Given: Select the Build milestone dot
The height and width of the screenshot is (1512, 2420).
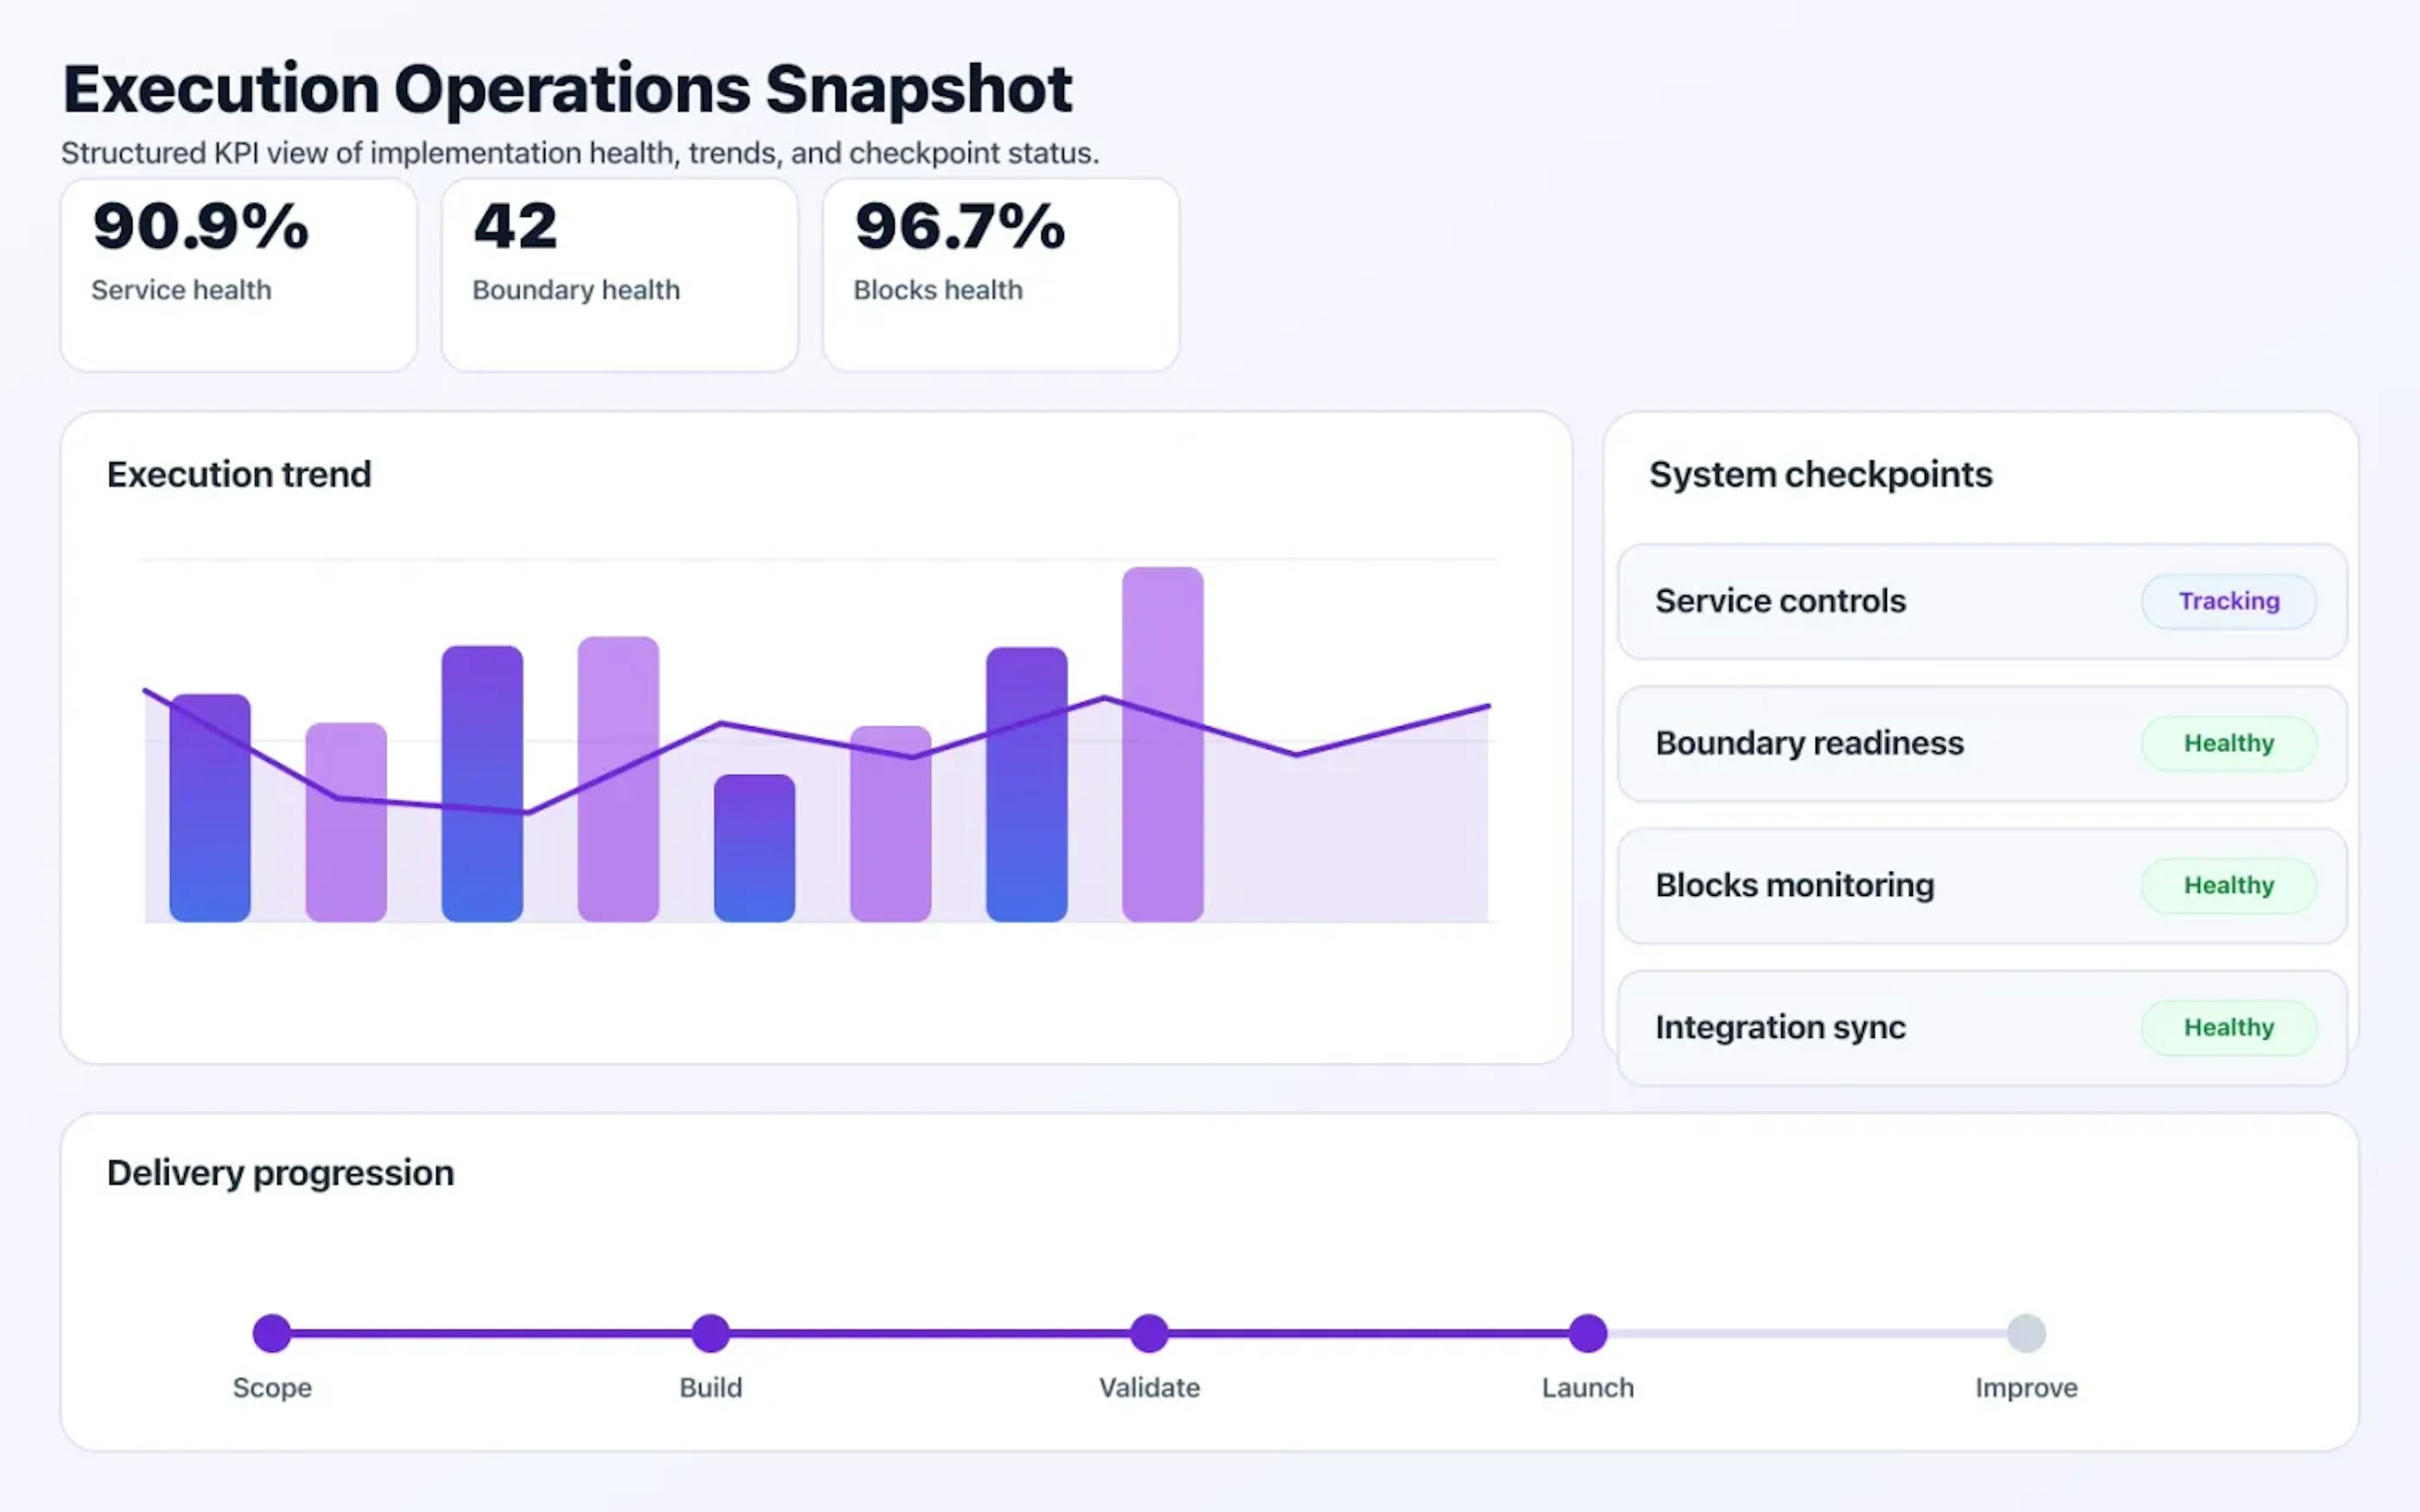Looking at the screenshot, I should [710, 1332].
